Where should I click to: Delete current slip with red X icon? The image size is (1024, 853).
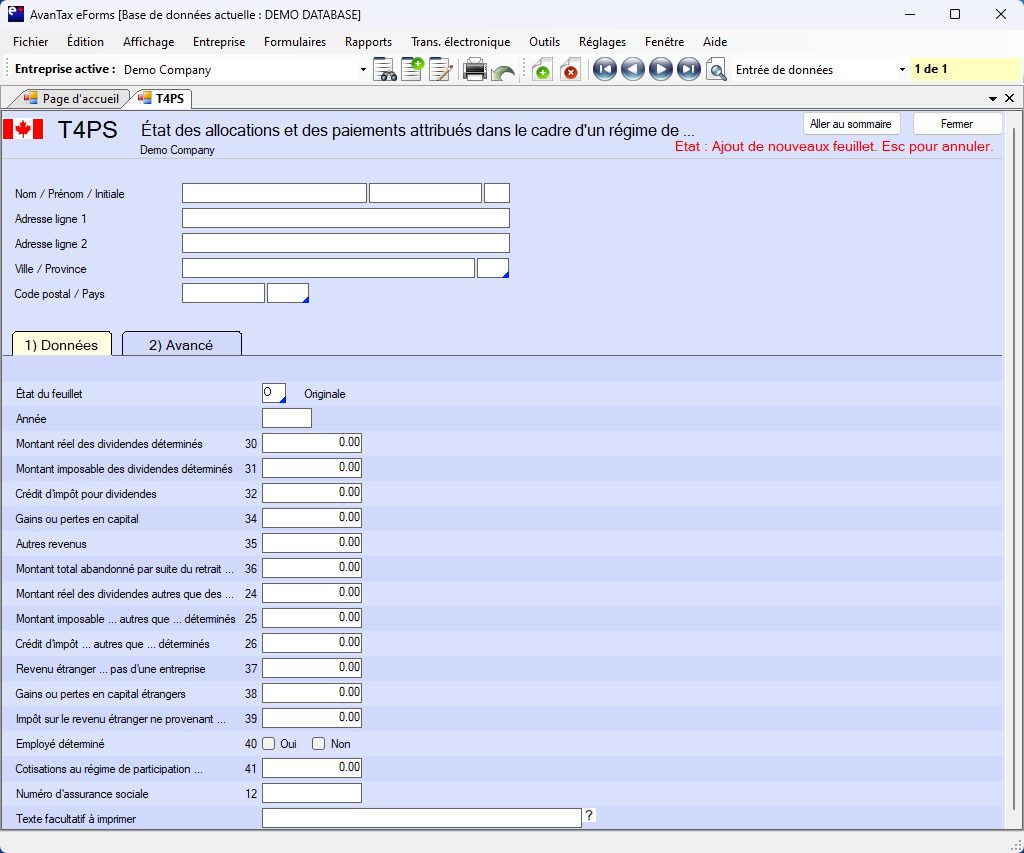click(570, 70)
